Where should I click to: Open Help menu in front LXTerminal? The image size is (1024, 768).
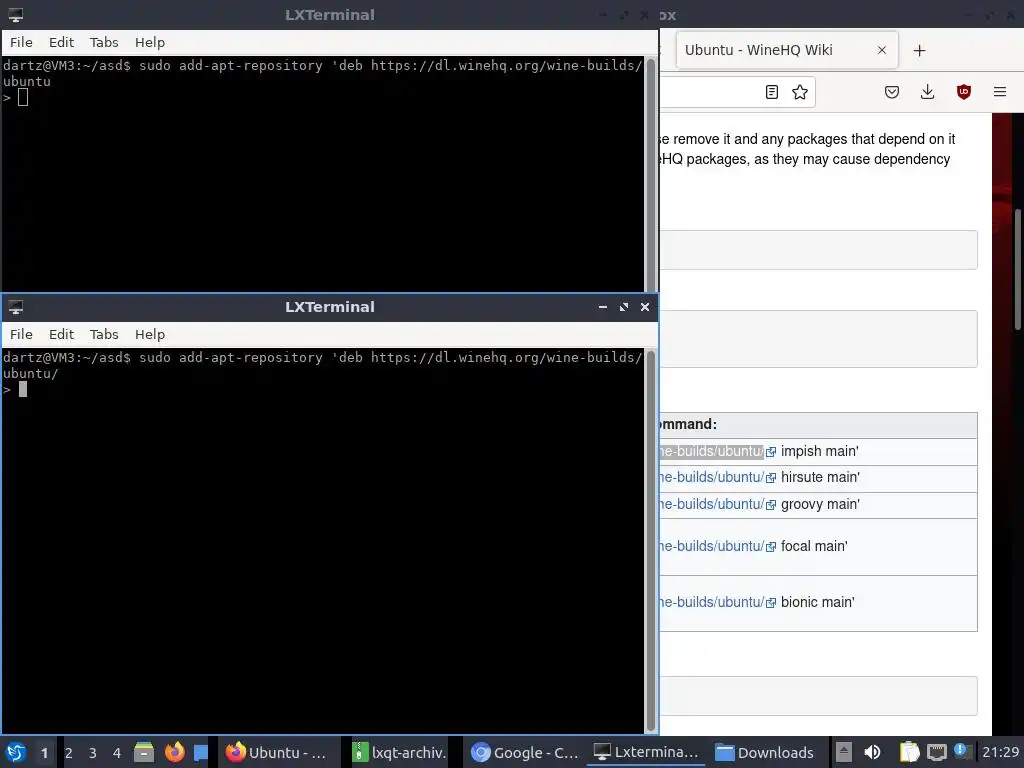coord(150,334)
